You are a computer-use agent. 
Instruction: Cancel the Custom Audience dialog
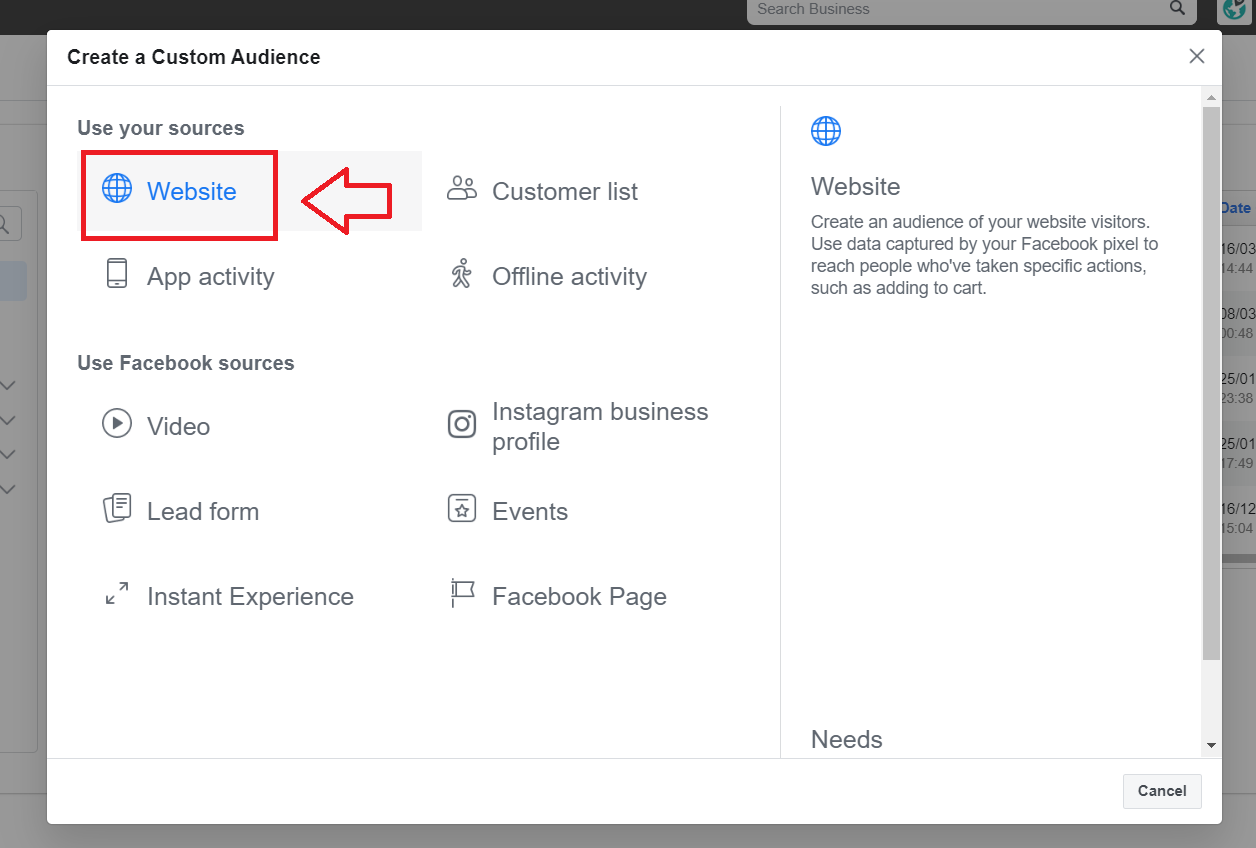[x=1162, y=791]
